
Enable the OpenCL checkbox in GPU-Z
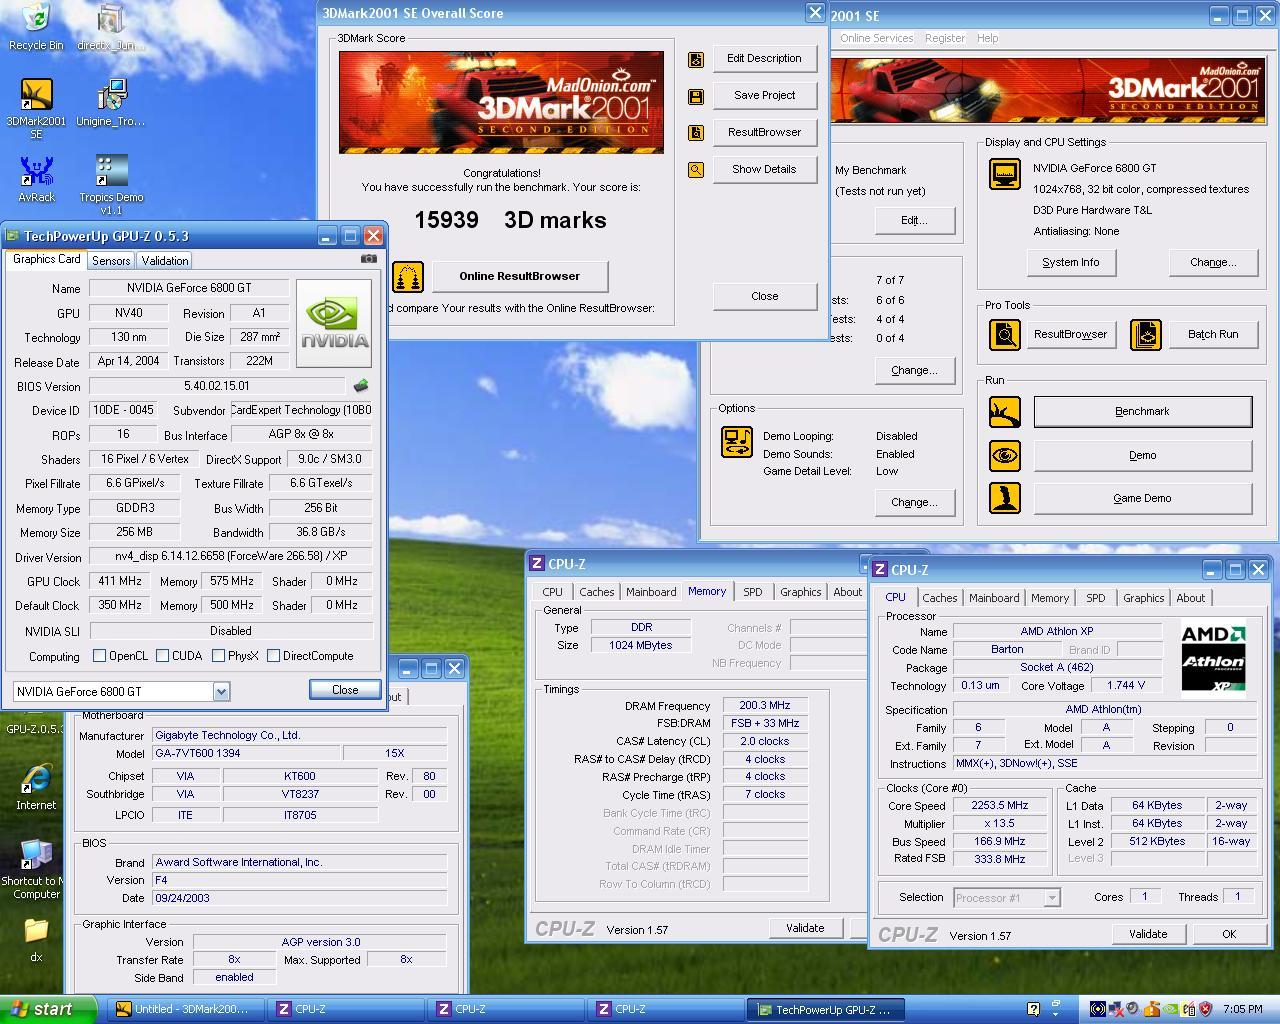coord(99,656)
